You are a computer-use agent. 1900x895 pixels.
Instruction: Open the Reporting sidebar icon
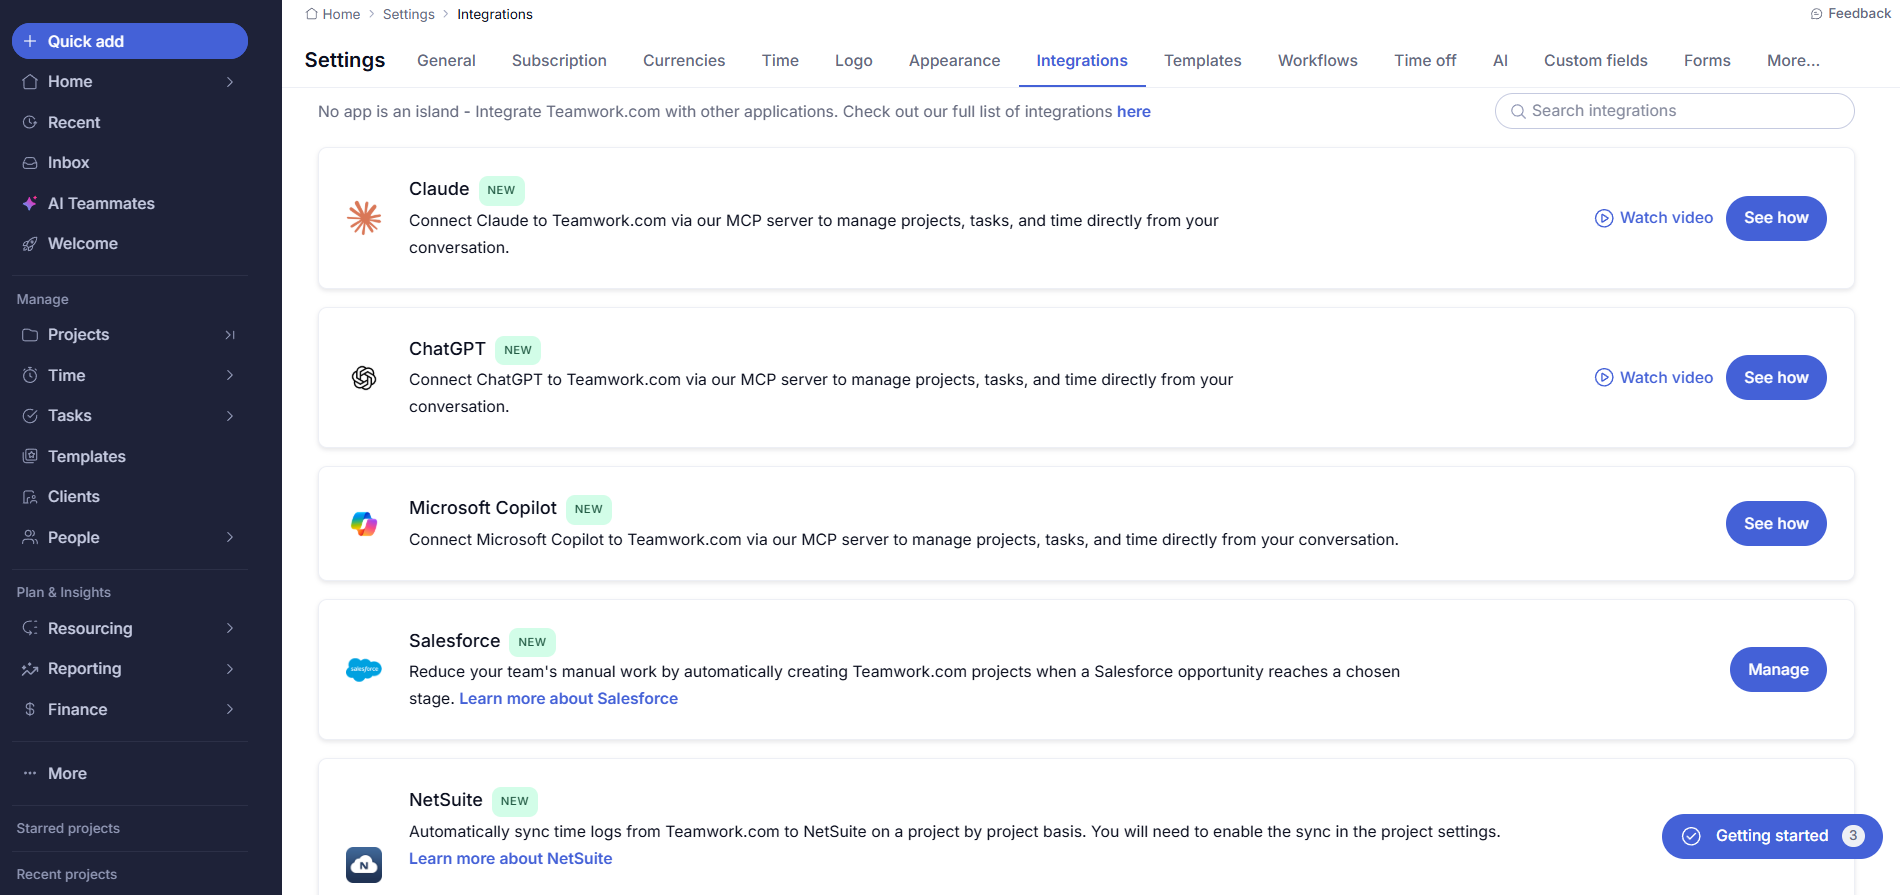30,669
